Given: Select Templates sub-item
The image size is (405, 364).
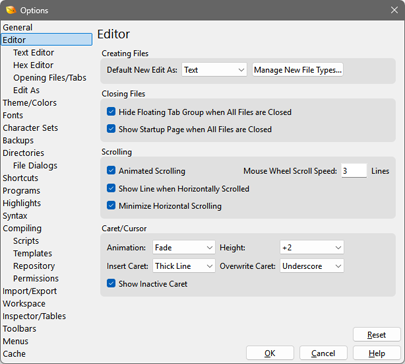Looking at the screenshot, I should tap(33, 253).
